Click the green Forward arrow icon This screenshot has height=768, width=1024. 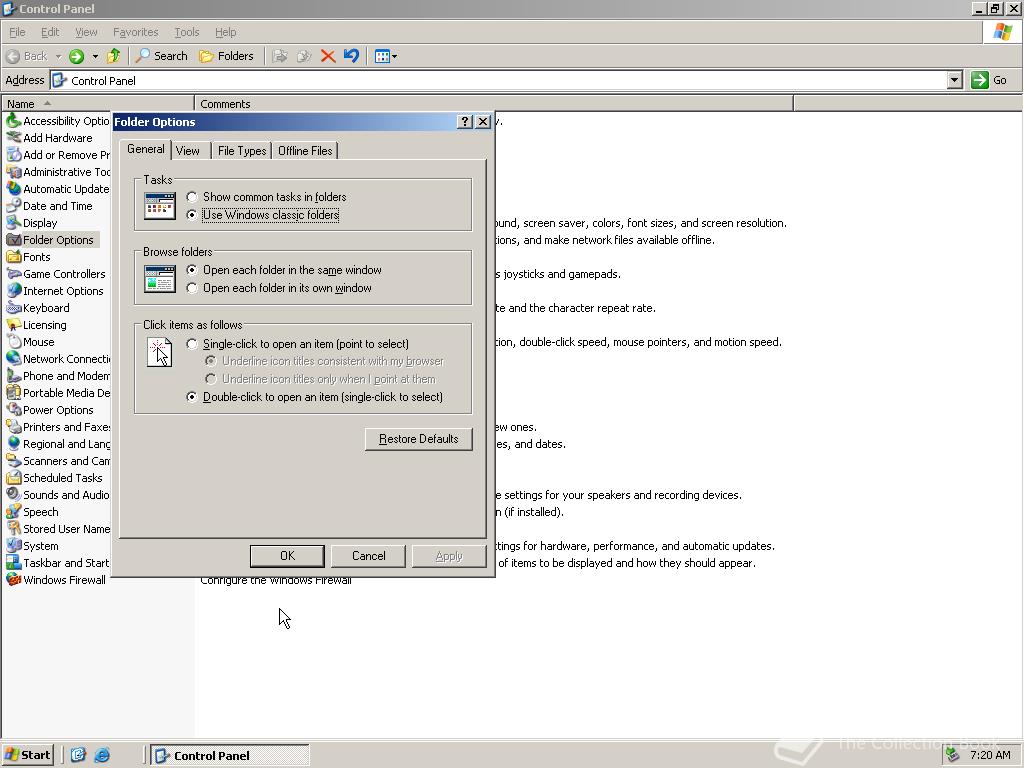point(76,56)
